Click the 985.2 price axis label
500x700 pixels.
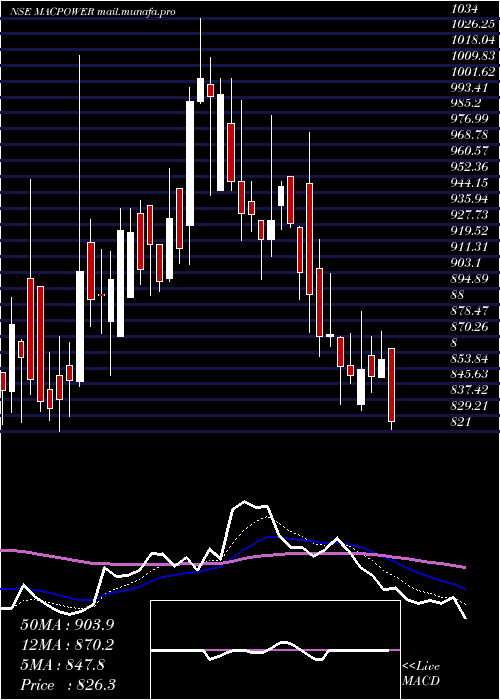click(468, 103)
